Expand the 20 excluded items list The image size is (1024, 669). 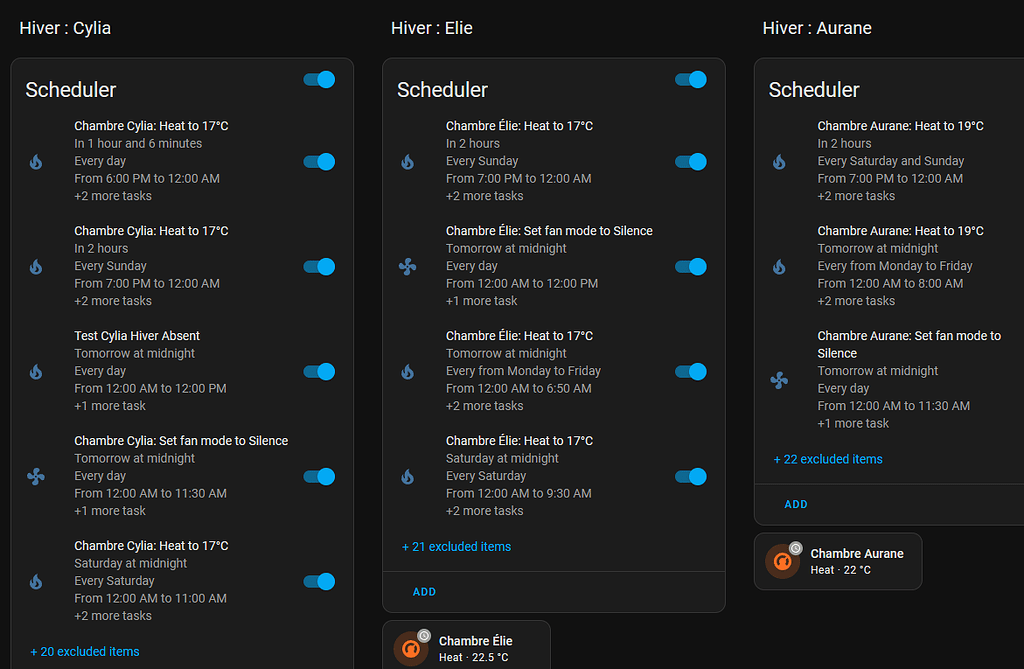[85, 651]
